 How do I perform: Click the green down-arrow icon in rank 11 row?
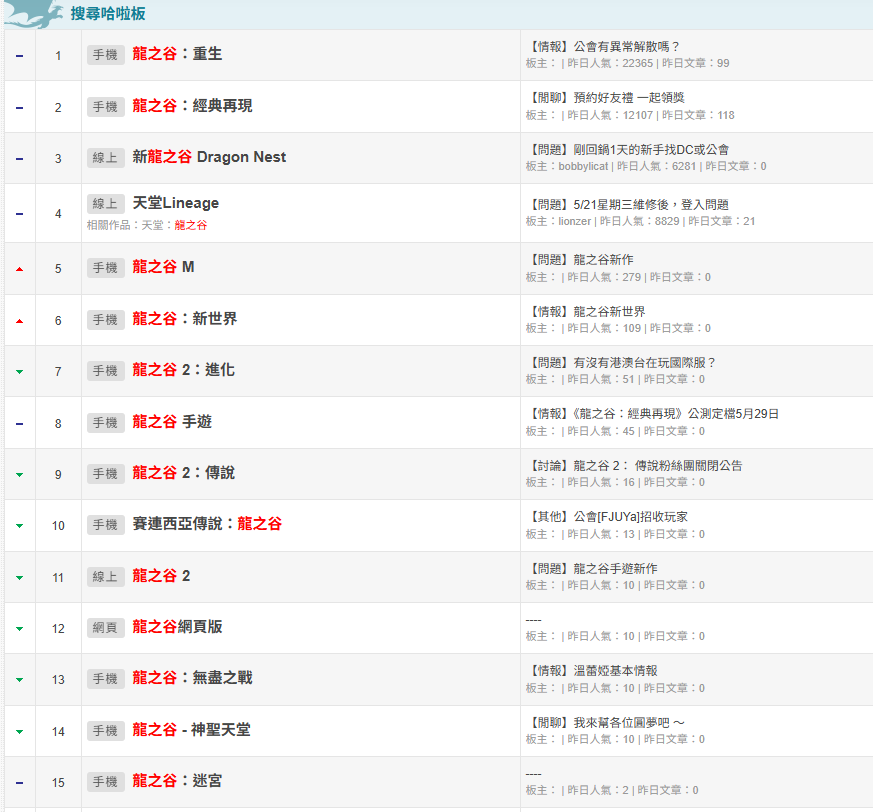click(x=19, y=578)
